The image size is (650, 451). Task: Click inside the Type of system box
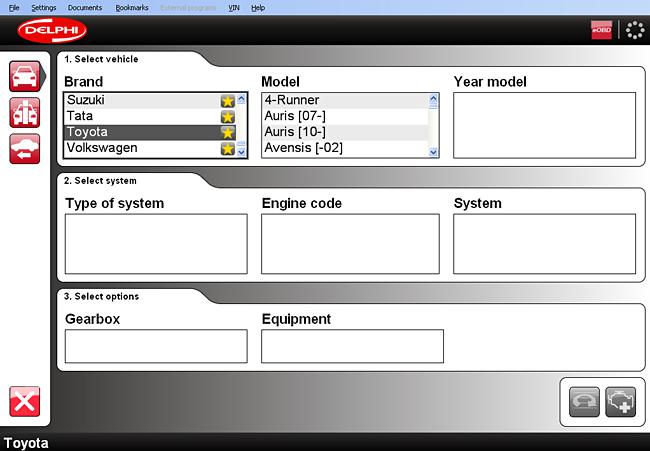(x=156, y=244)
